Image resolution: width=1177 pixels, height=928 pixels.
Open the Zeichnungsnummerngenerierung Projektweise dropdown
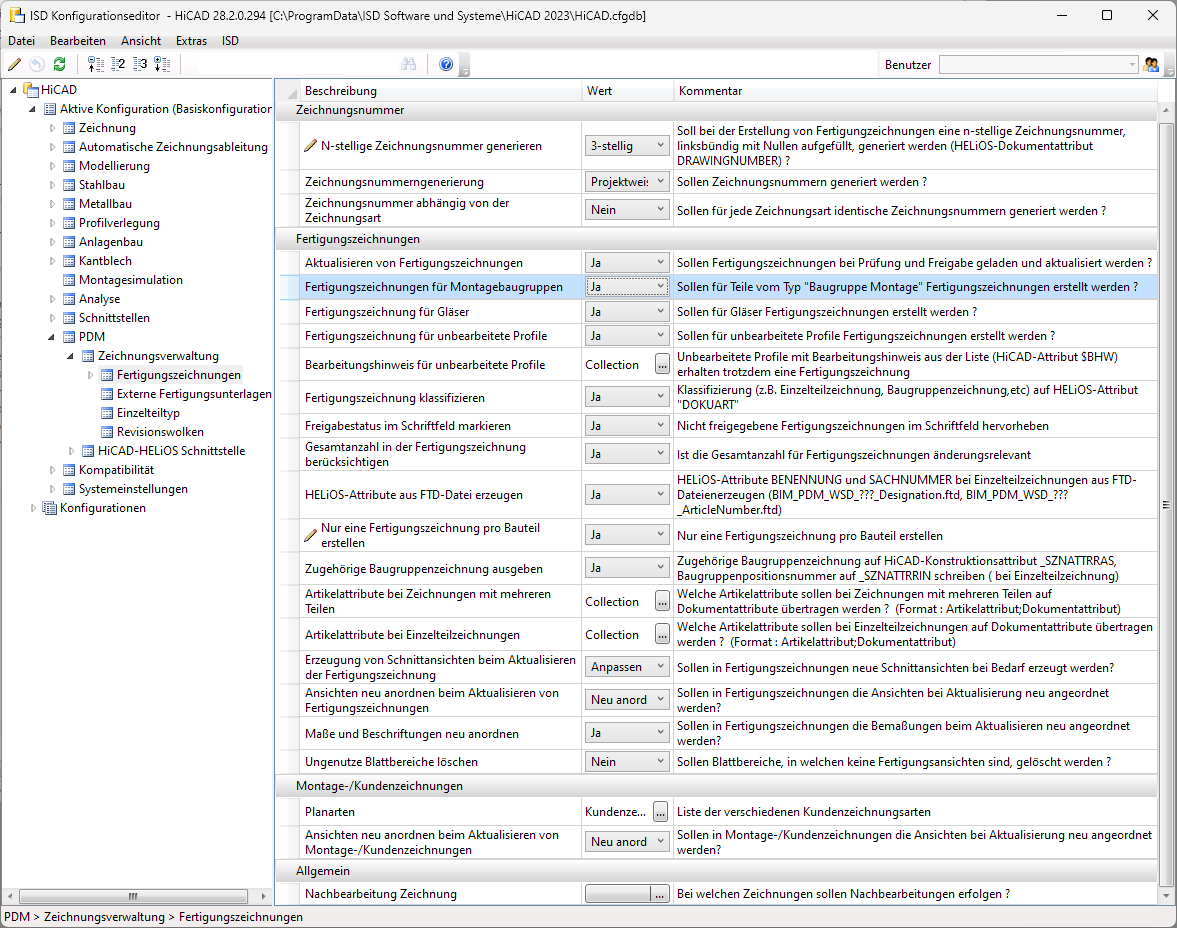(x=627, y=182)
